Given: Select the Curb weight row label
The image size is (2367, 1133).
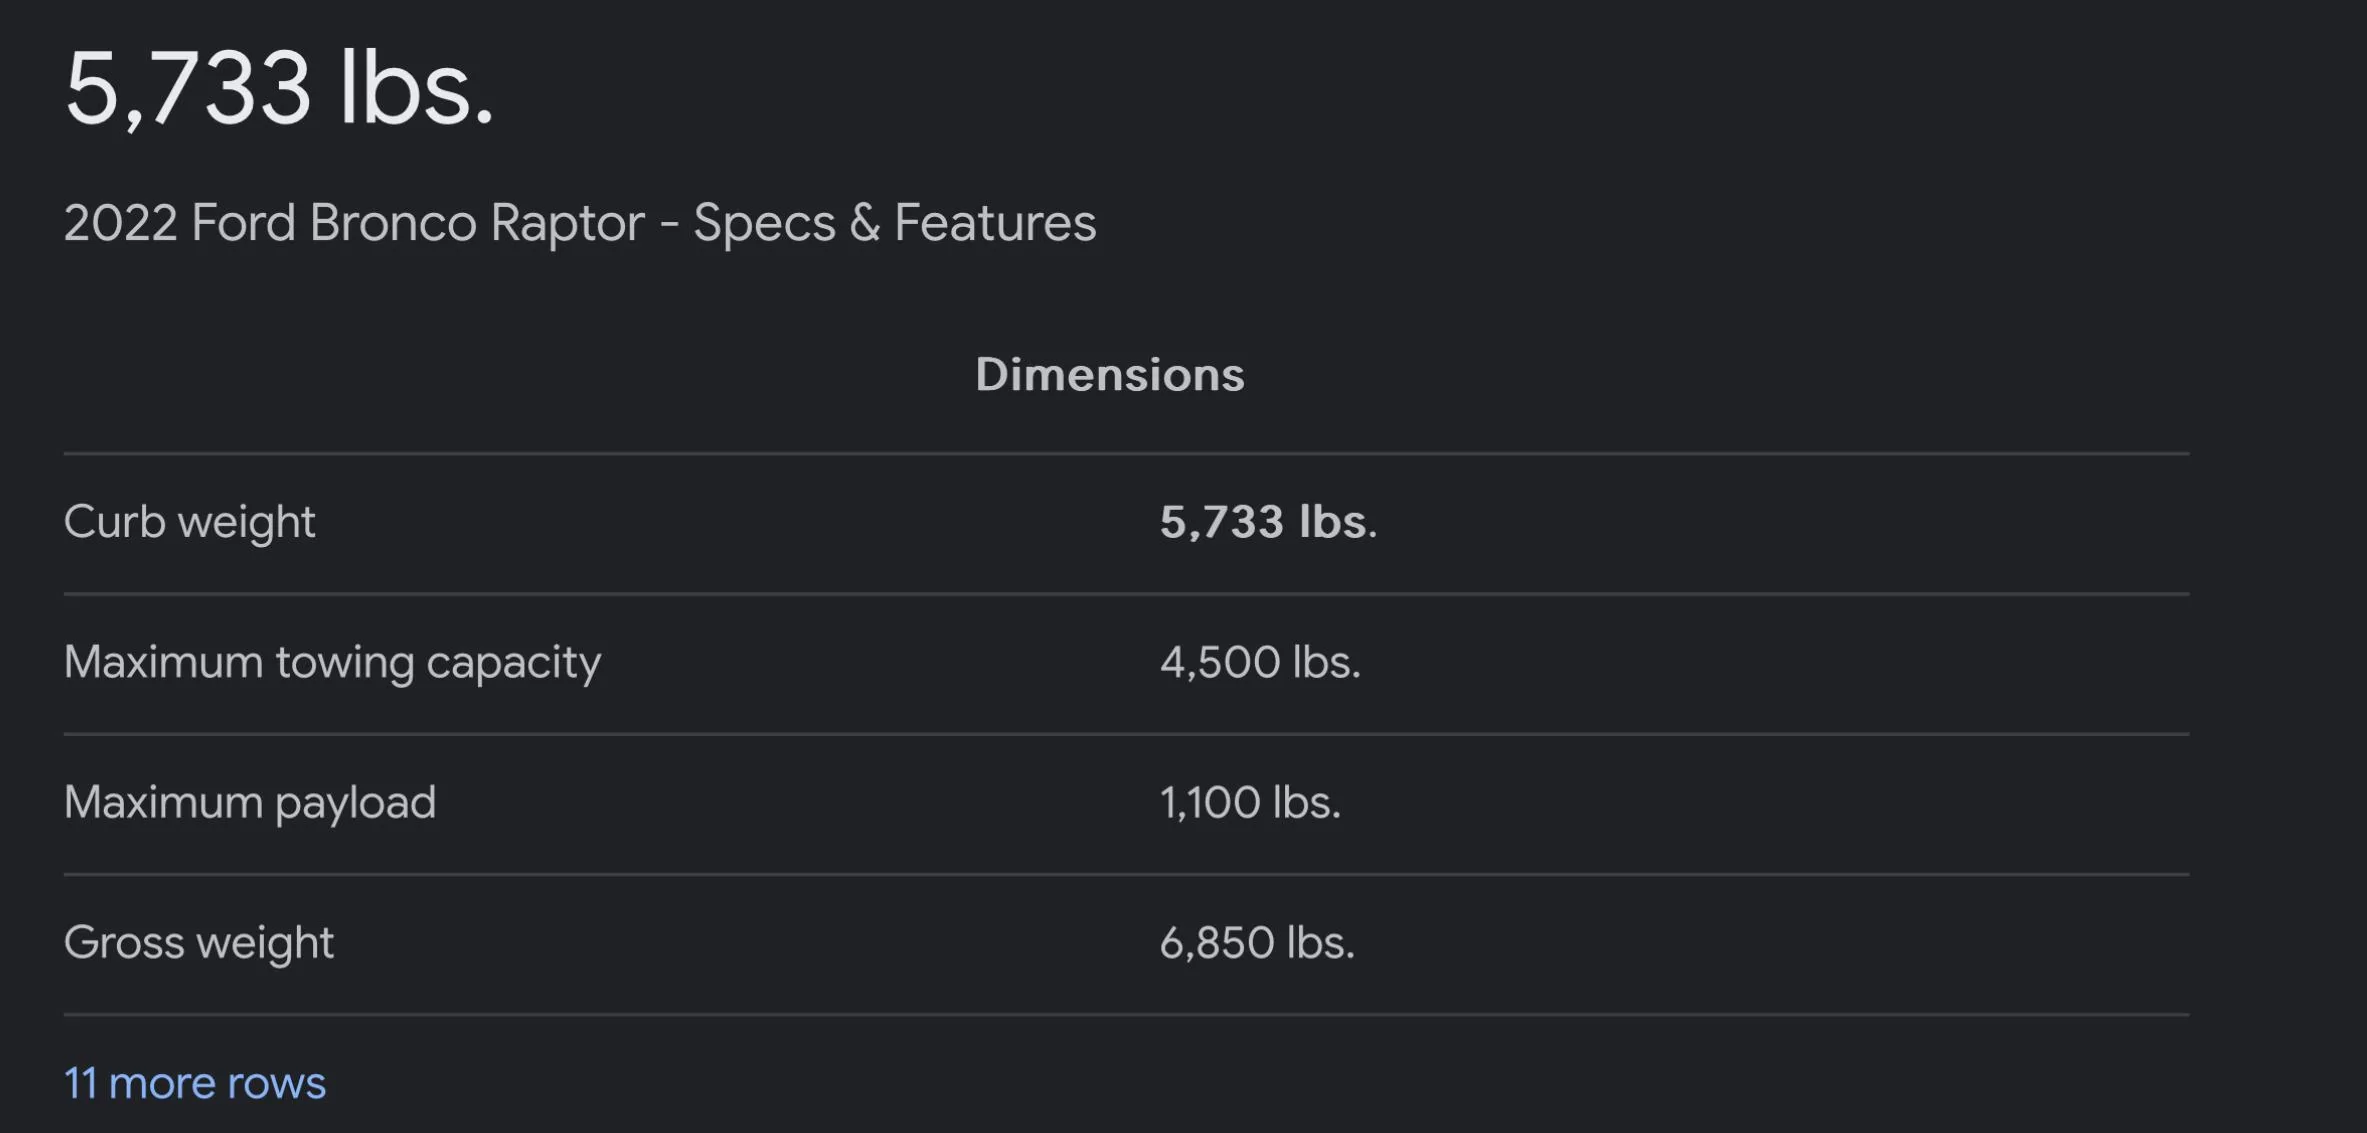Looking at the screenshot, I should 190,522.
